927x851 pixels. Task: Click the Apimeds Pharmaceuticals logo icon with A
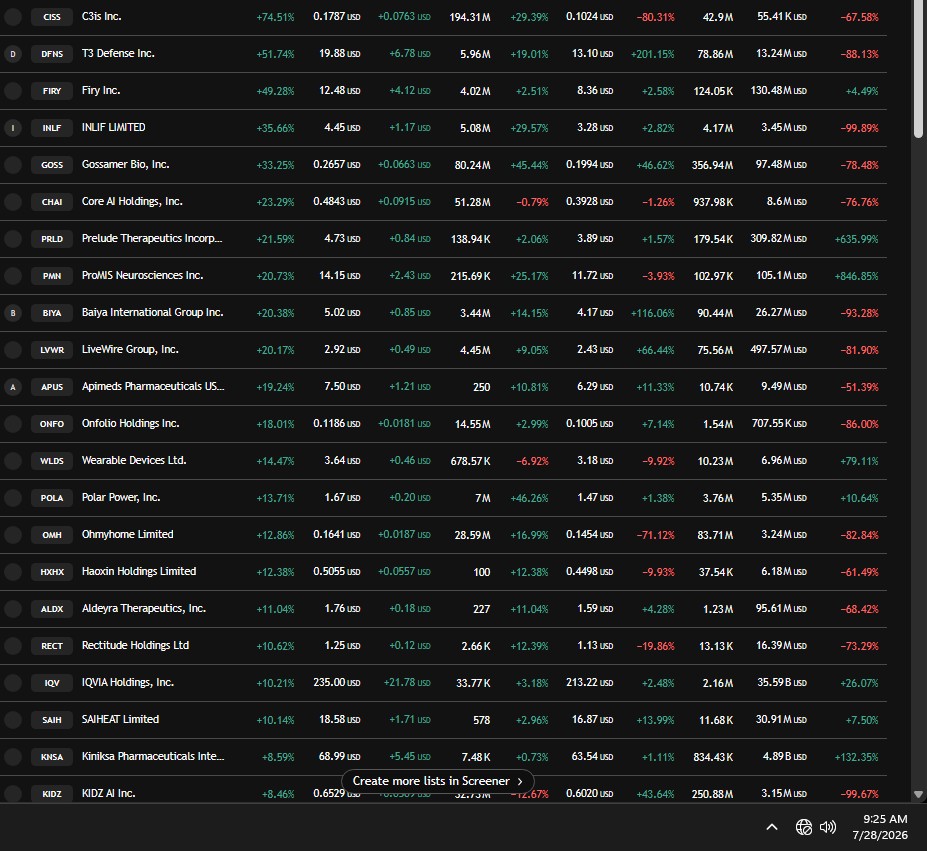pyautogui.click(x=13, y=387)
